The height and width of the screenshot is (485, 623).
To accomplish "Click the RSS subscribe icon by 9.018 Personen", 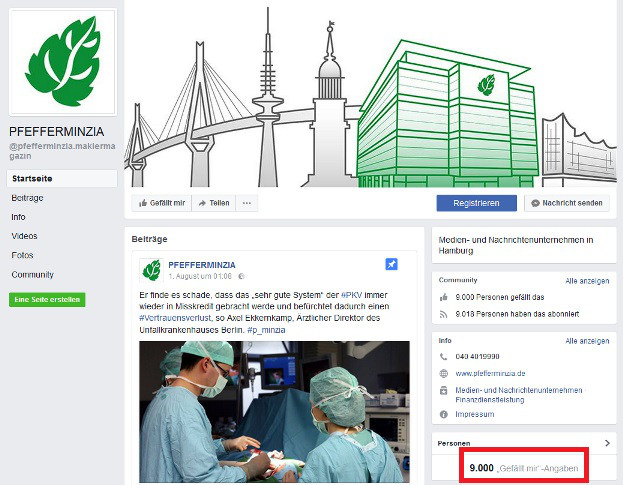I will [444, 314].
